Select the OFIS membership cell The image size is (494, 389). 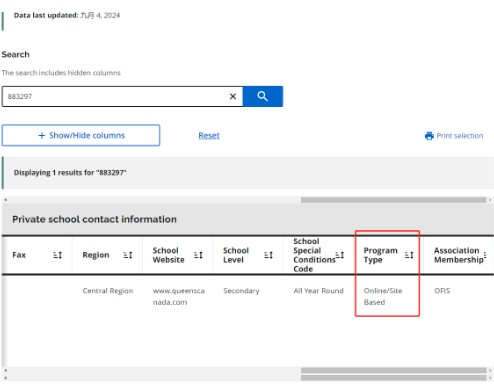tap(442, 291)
